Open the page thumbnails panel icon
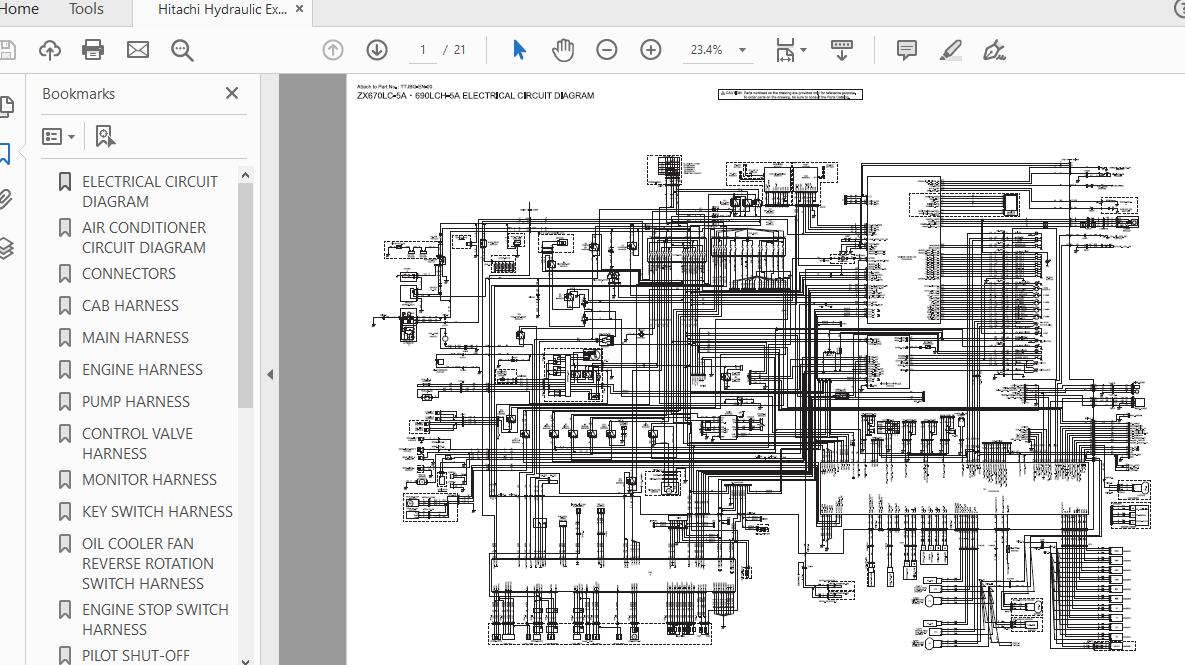This screenshot has width=1185, height=665. coord(8,105)
